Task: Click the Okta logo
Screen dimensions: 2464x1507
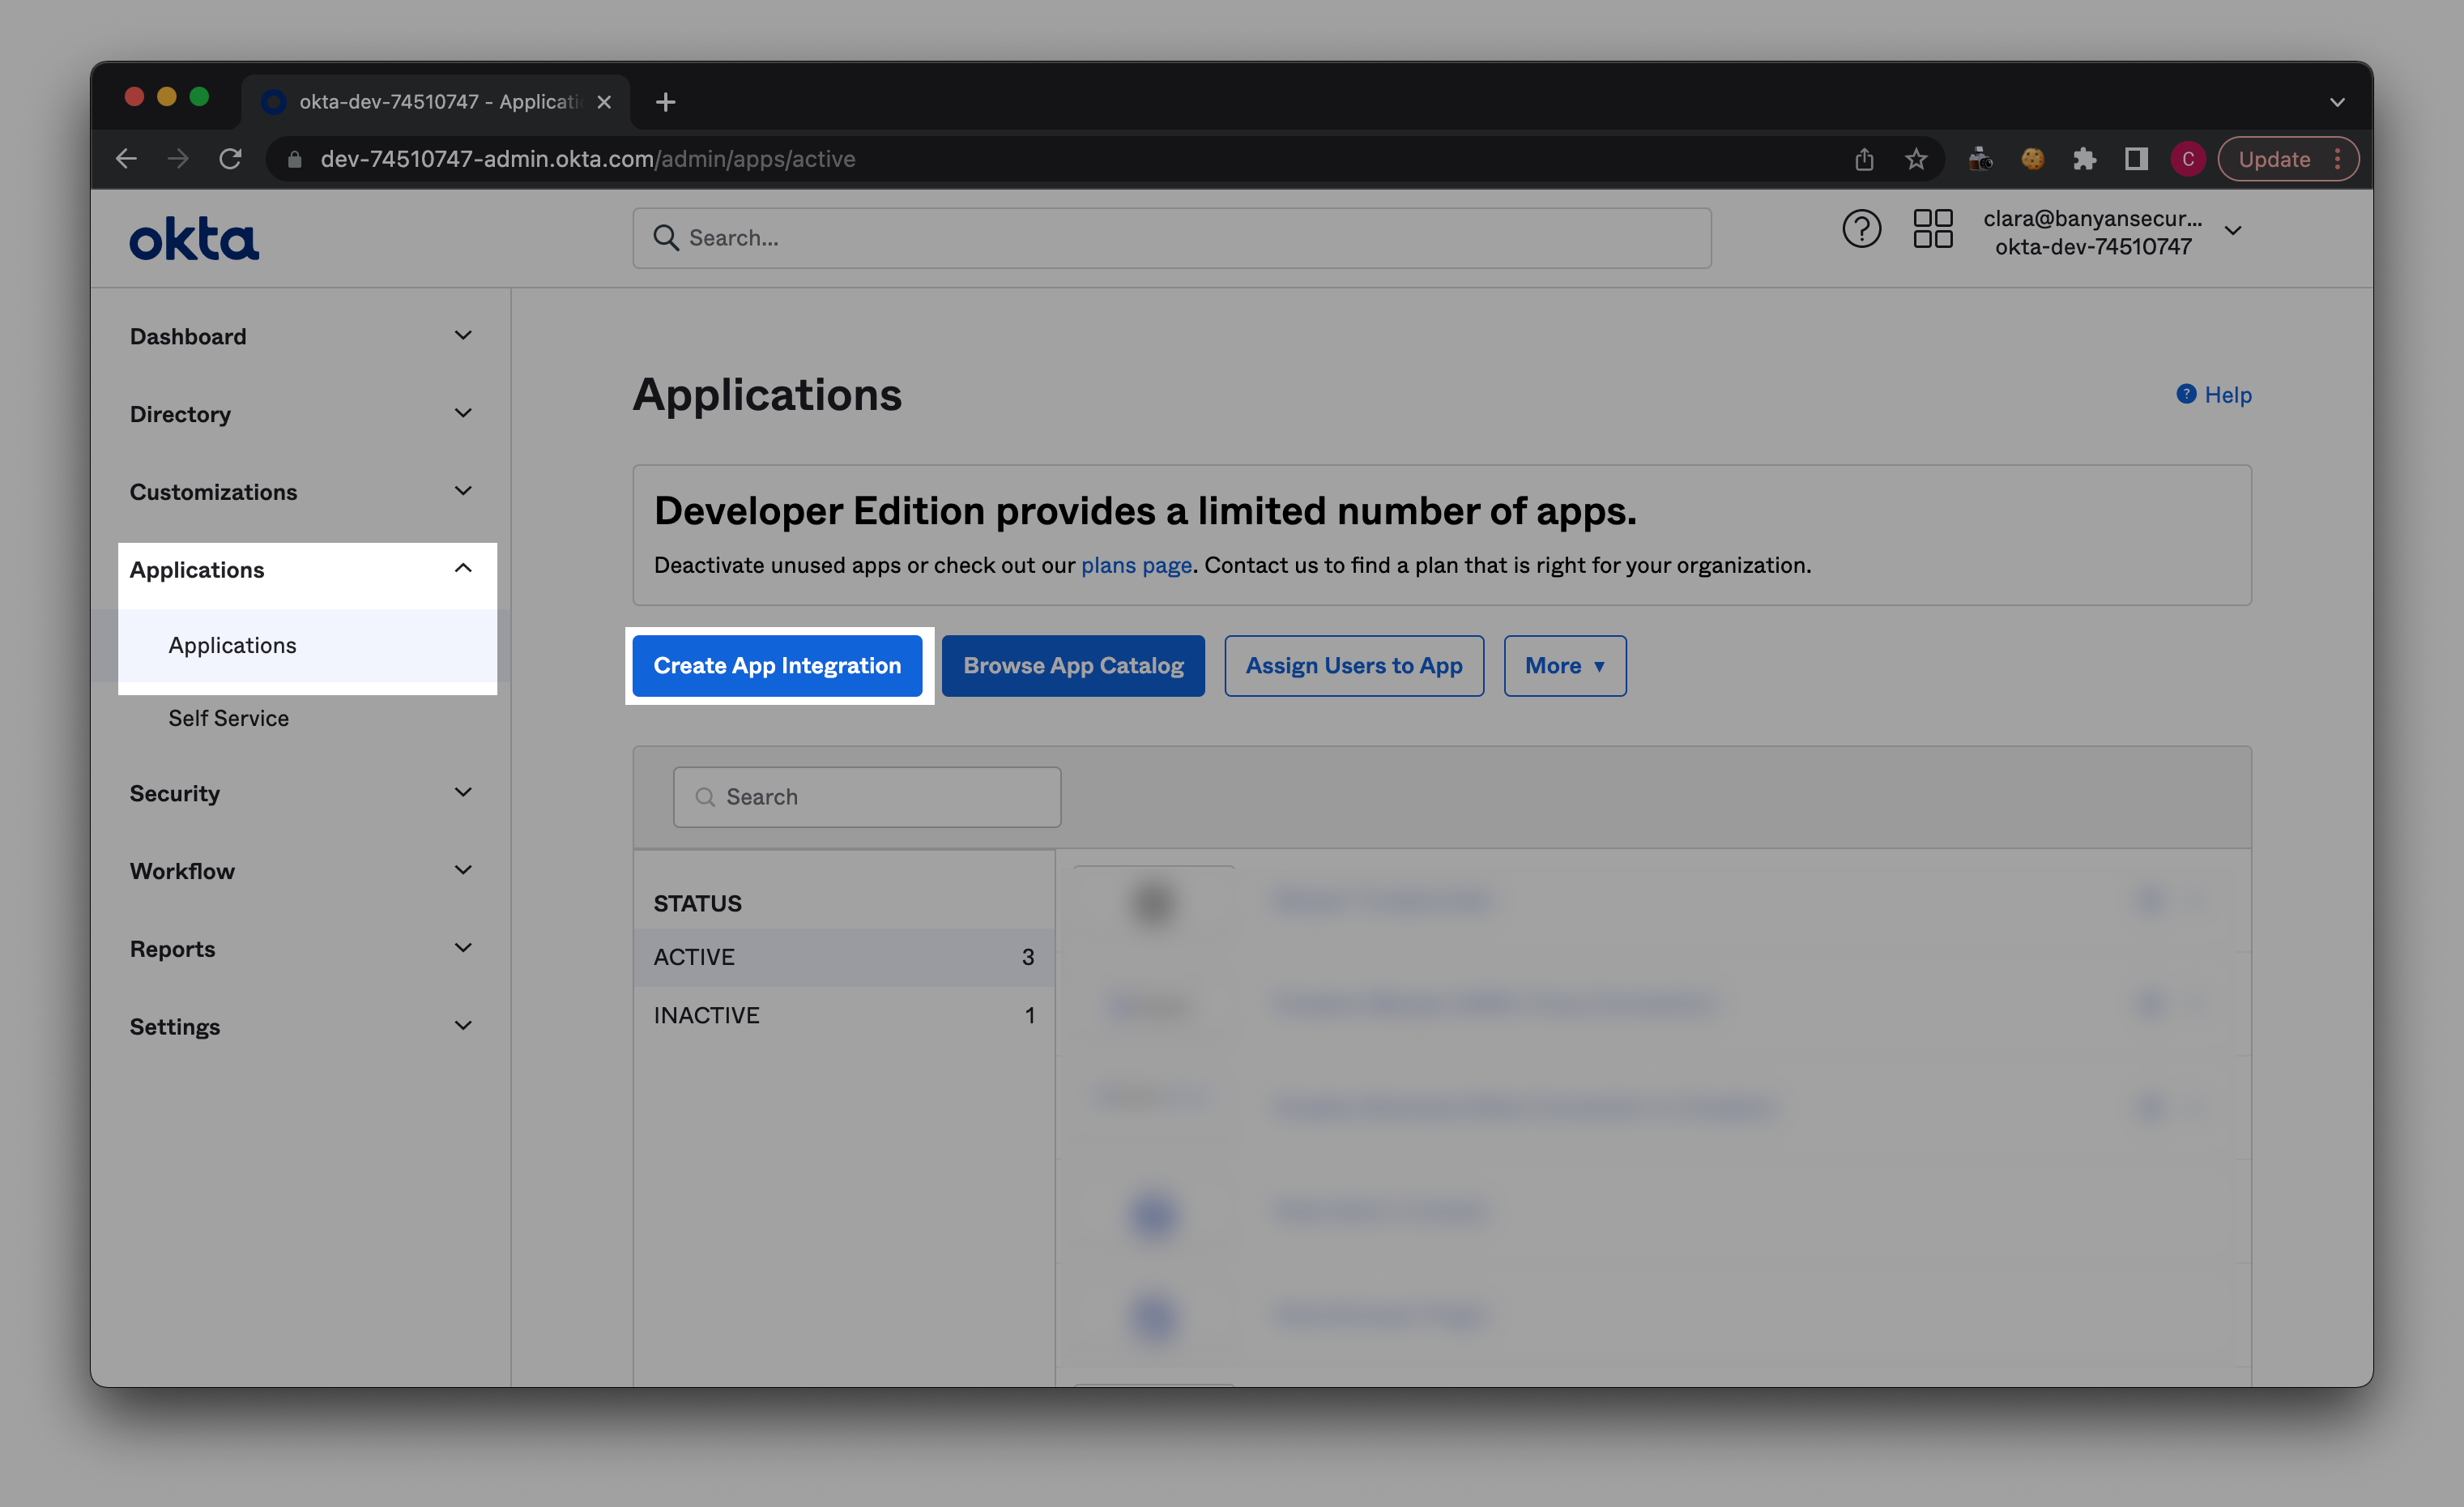Action: click(x=194, y=239)
